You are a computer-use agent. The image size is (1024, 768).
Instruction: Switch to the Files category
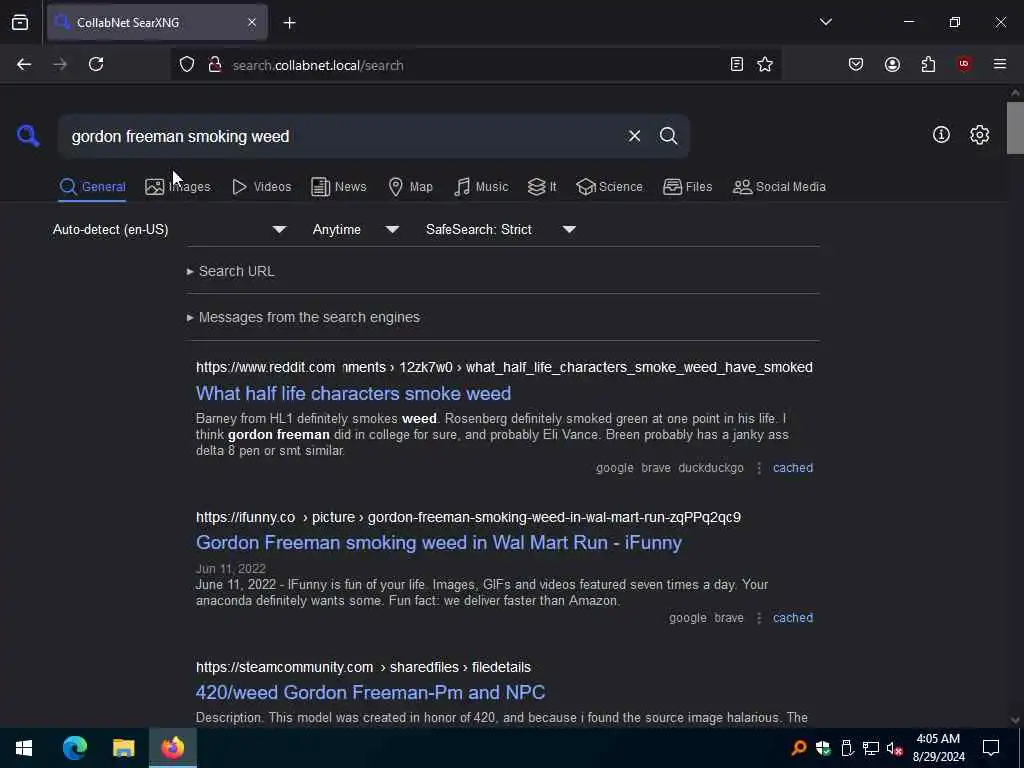tap(687, 187)
